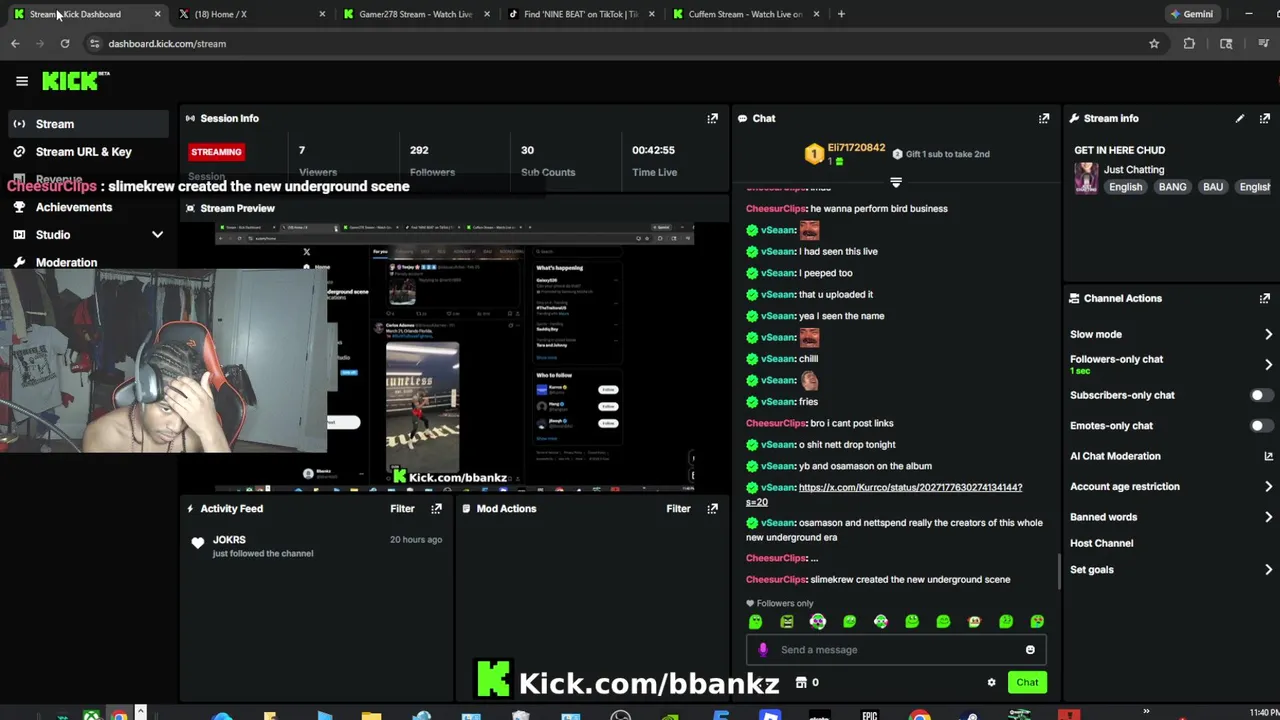Image resolution: width=1280 pixels, height=720 pixels.
Task: Expand Followers-only chat settings
Action: coord(1268,365)
